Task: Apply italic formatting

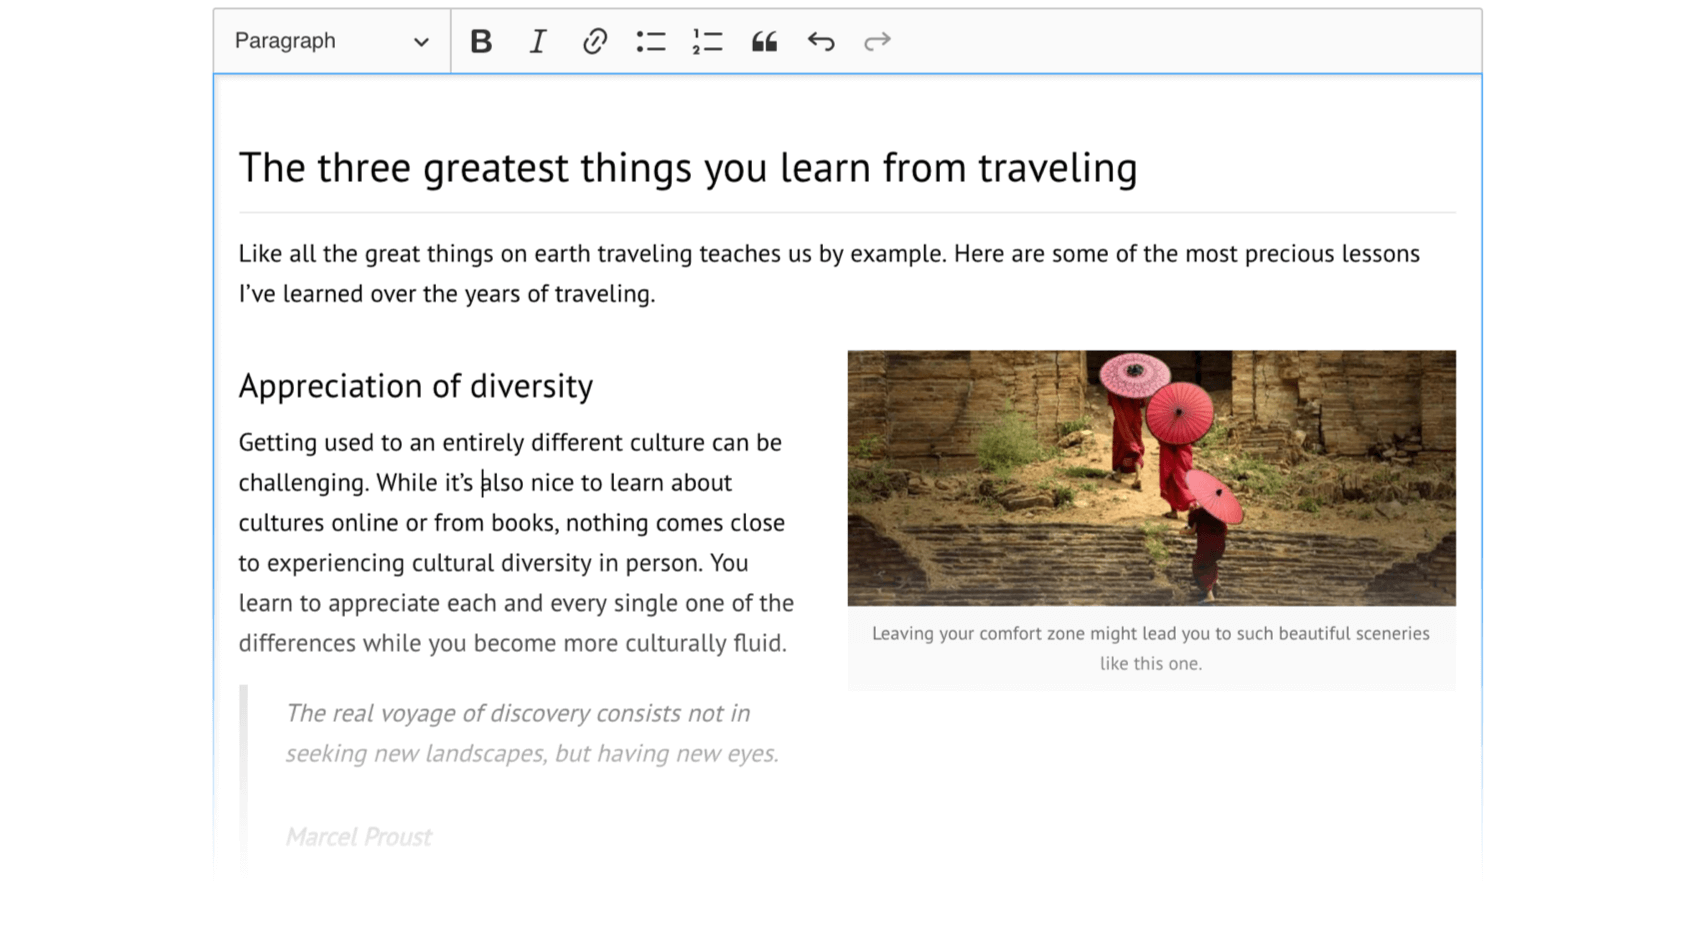Action: coord(537,41)
